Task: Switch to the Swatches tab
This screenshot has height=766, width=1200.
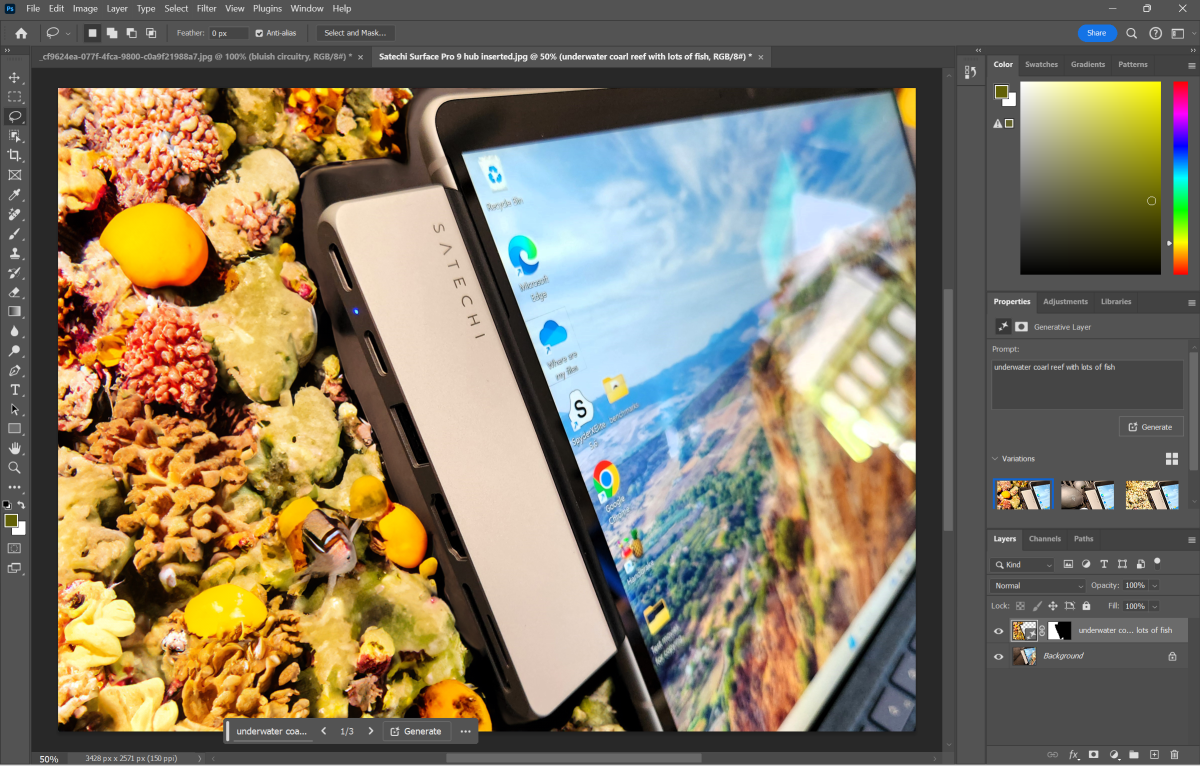Action: click(x=1041, y=64)
